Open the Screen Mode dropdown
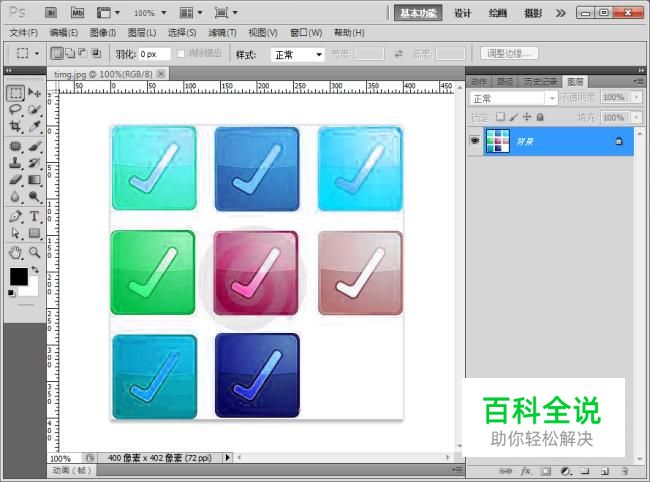This screenshot has width=650, height=482. coord(226,13)
